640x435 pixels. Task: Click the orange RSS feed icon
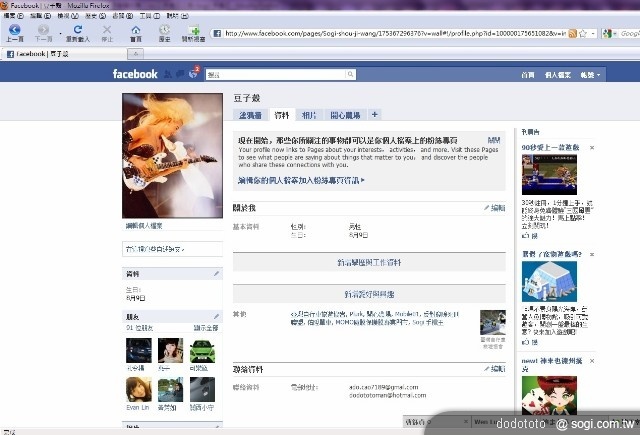tap(573, 33)
